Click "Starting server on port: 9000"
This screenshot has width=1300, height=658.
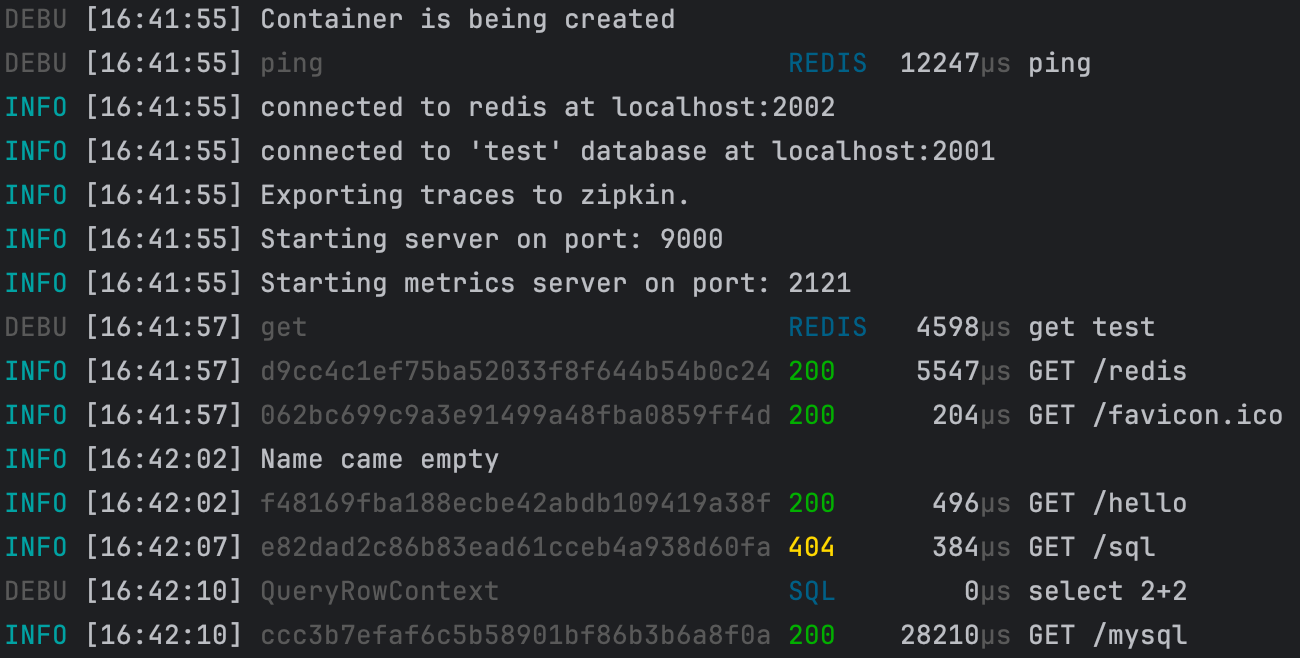[492, 239]
